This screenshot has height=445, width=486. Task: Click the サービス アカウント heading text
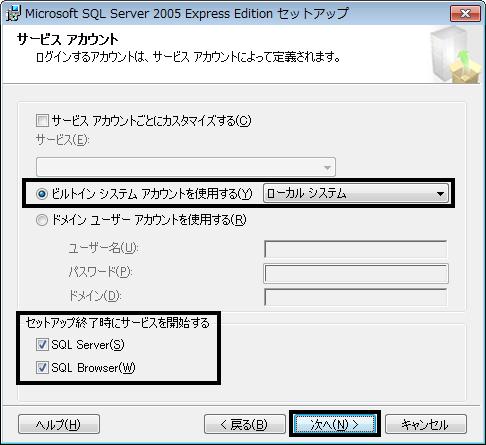tap(67, 39)
